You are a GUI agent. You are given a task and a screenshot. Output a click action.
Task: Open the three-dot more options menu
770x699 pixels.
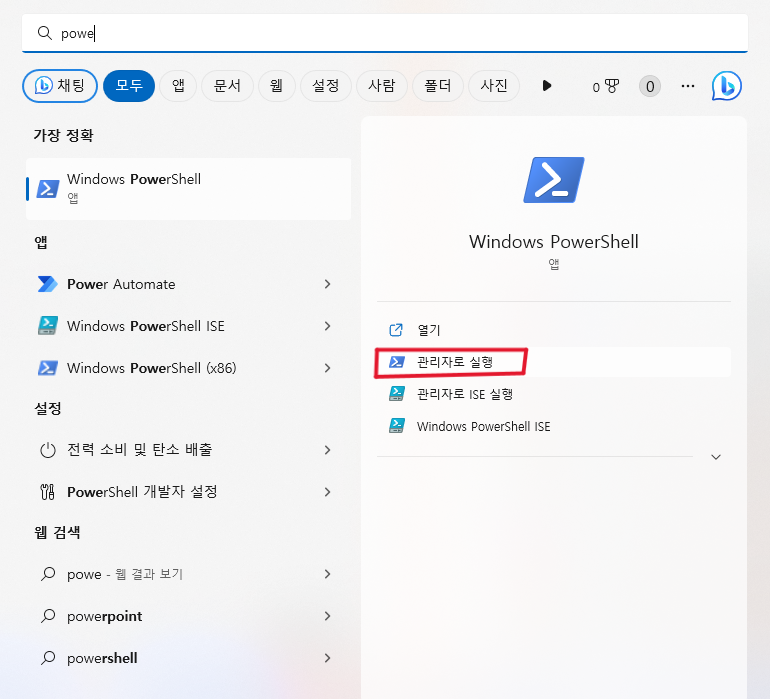pyautogui.click(x=688, y=86)
